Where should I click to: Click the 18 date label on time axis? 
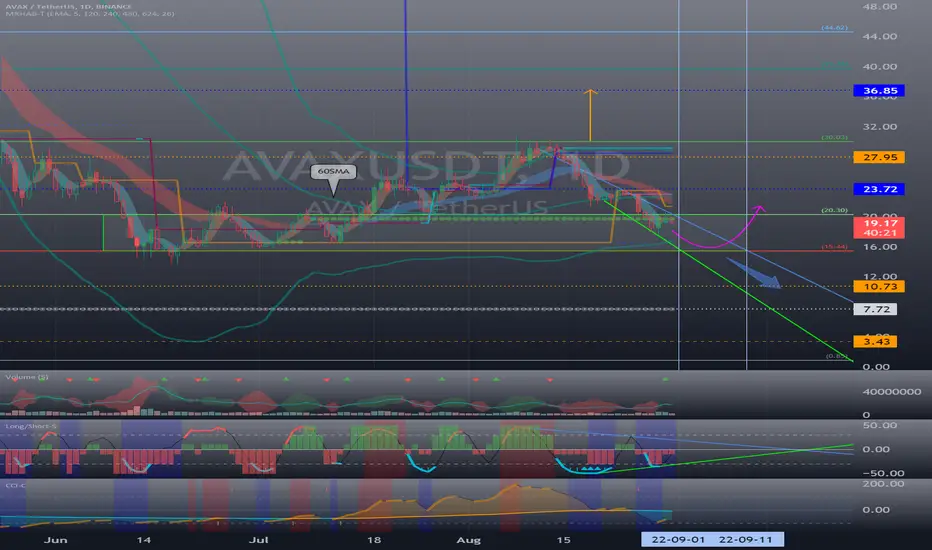(x=373, y=540)
